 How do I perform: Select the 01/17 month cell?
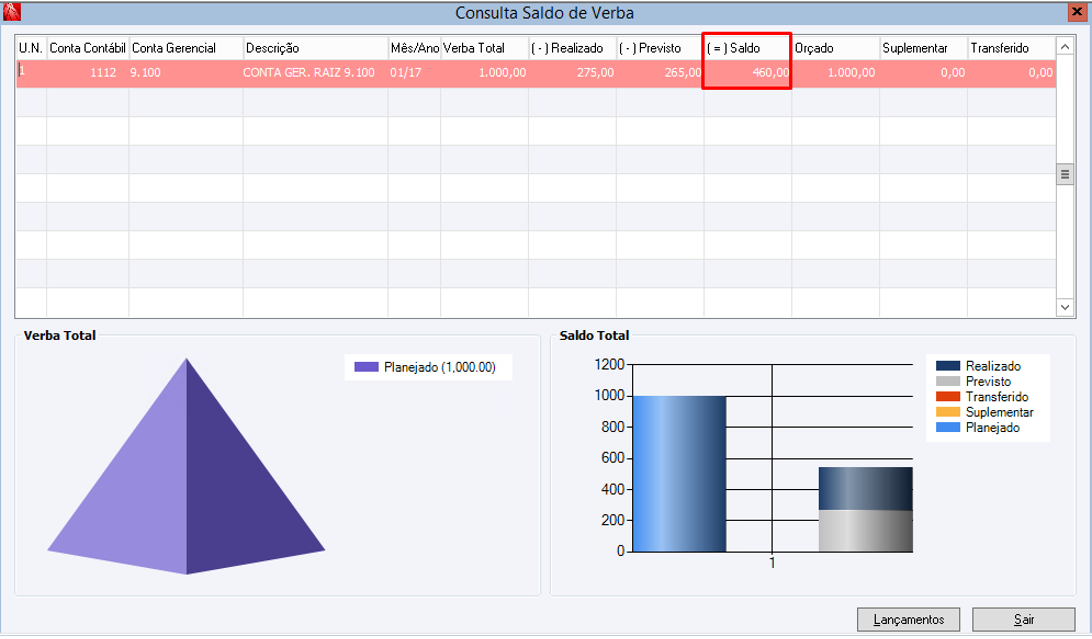click(414, 72)
